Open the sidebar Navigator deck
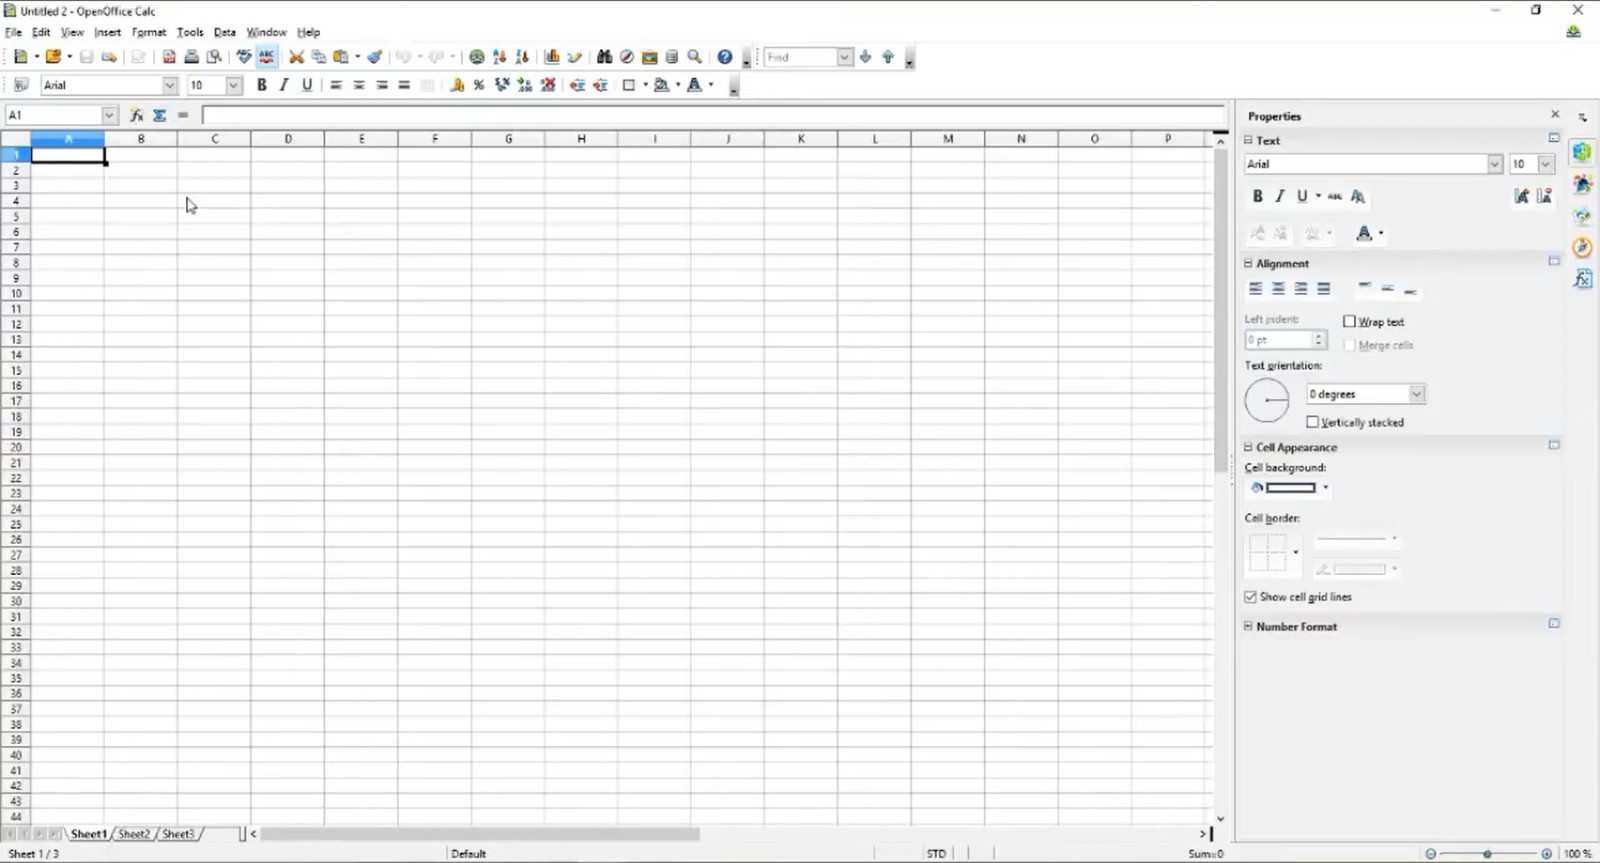Screen dimensions: 1600x863 [x=1582, y=247]
